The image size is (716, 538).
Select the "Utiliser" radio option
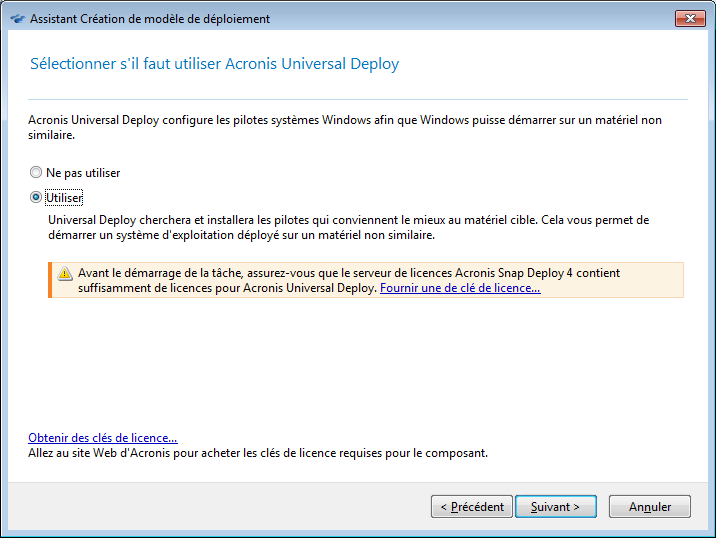click(x=36, y=198)
